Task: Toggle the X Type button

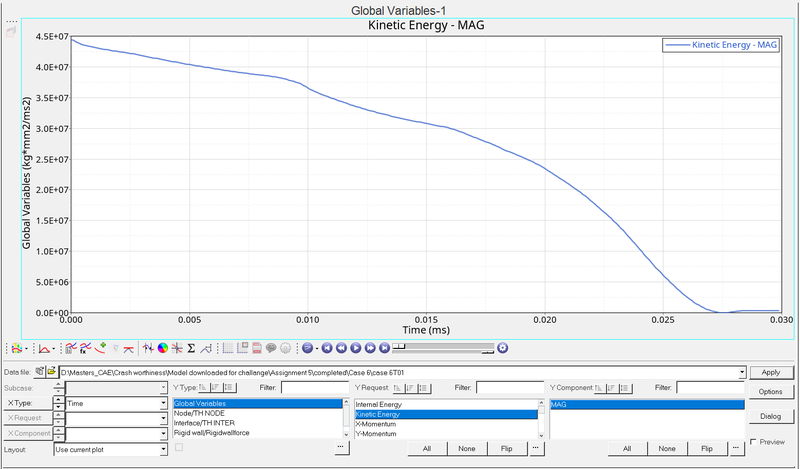Action: point(24,403)
